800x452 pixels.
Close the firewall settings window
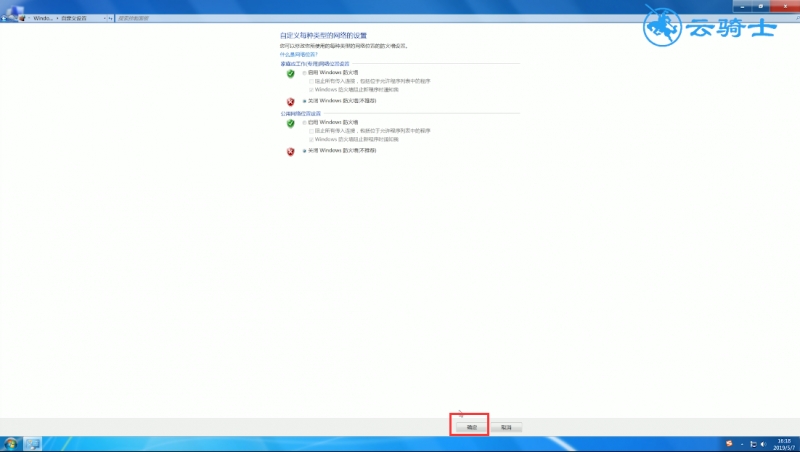(x=785, y=6)
